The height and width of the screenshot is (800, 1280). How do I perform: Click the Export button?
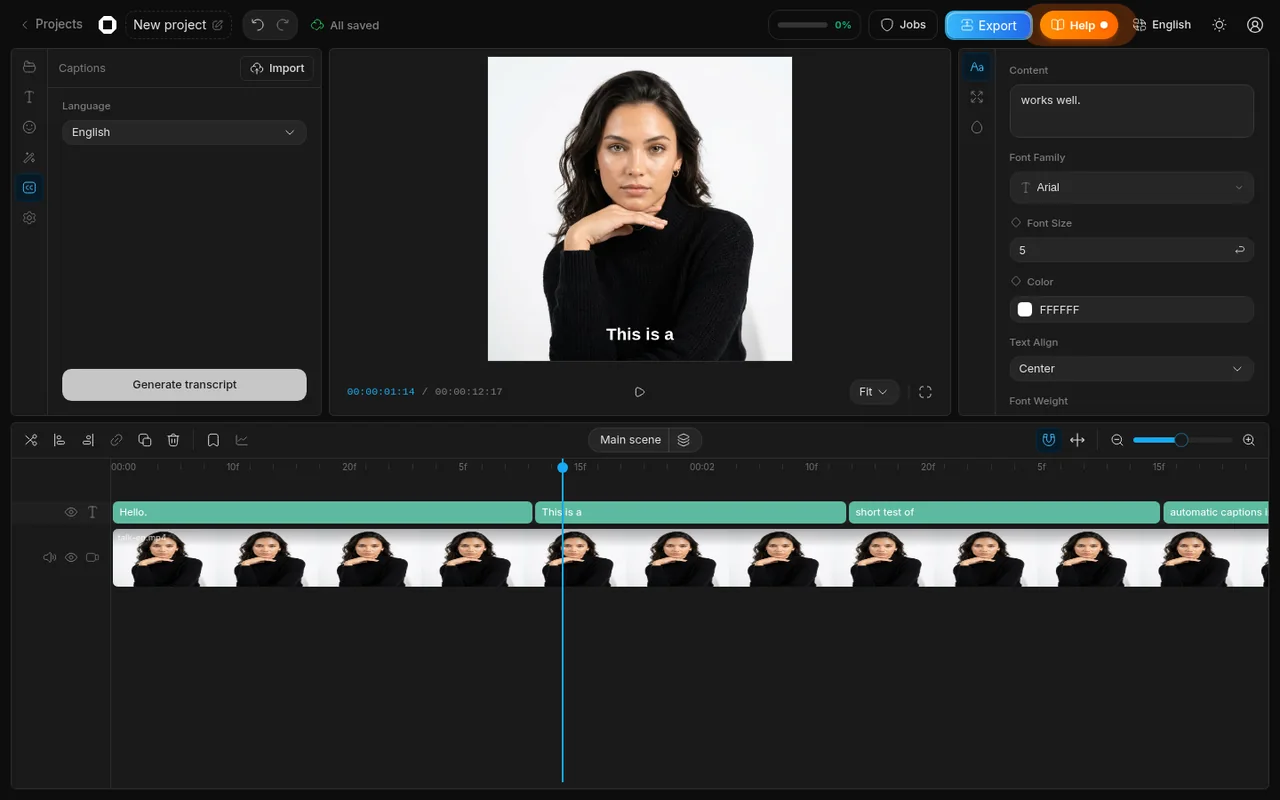point(988,25)
